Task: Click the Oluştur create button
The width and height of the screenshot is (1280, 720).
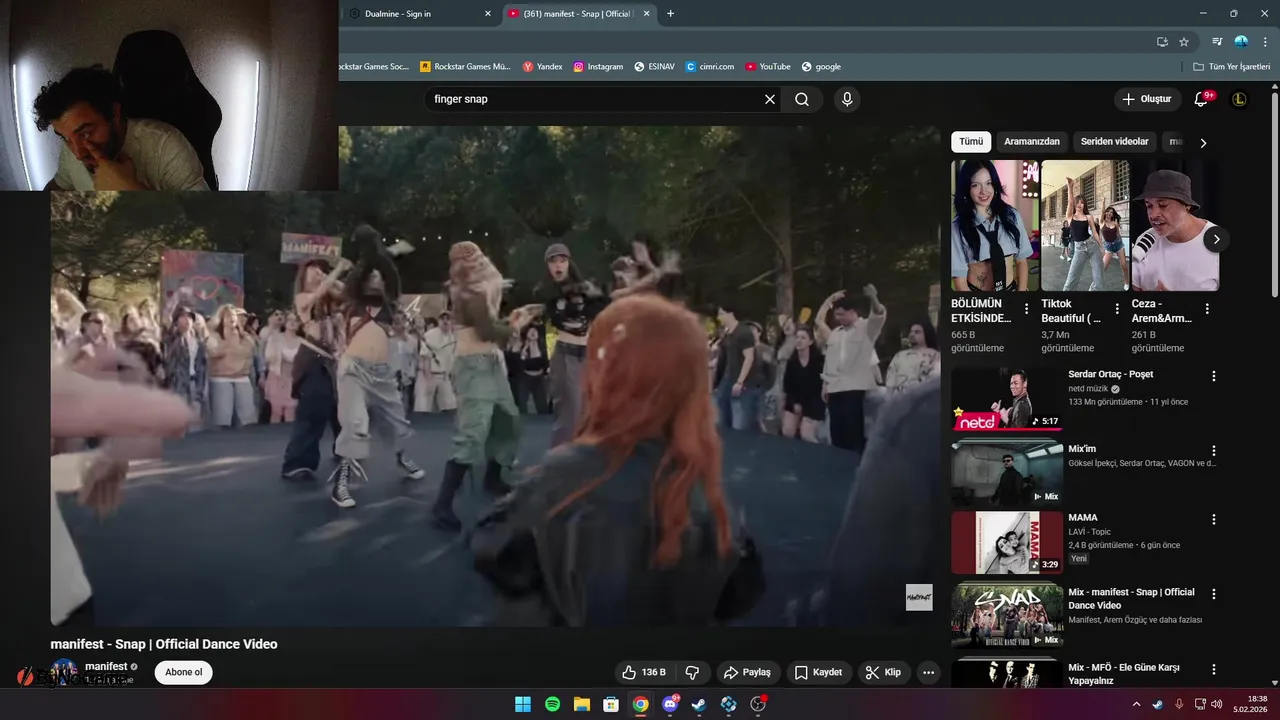Action: (1147, 99)
